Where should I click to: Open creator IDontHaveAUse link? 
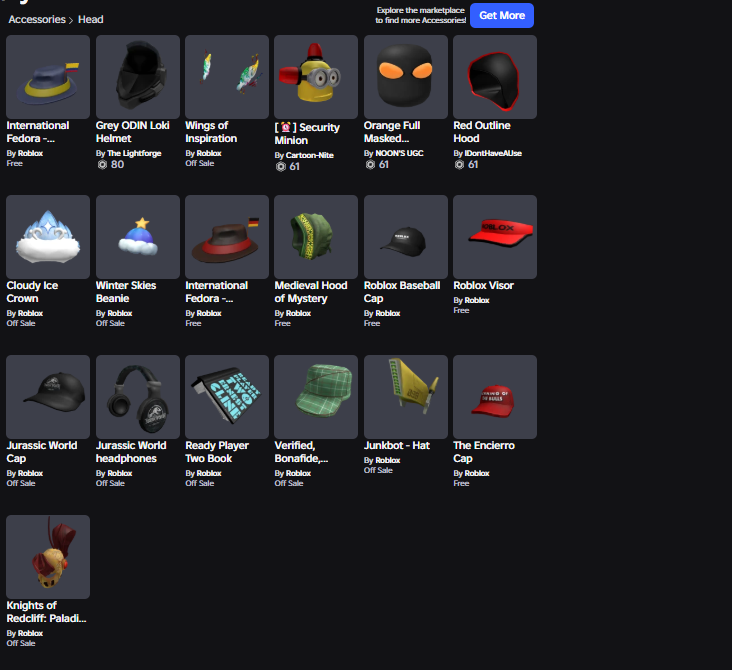493,153
